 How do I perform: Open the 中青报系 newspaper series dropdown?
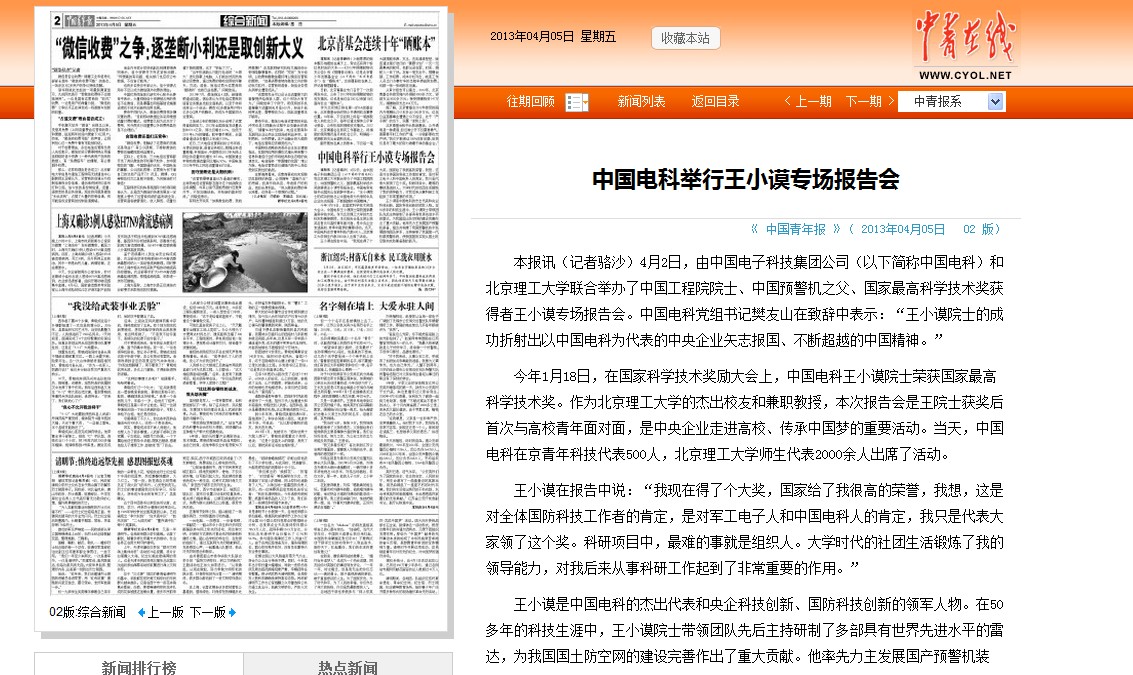pyautogui.click(x=945, y=101)
